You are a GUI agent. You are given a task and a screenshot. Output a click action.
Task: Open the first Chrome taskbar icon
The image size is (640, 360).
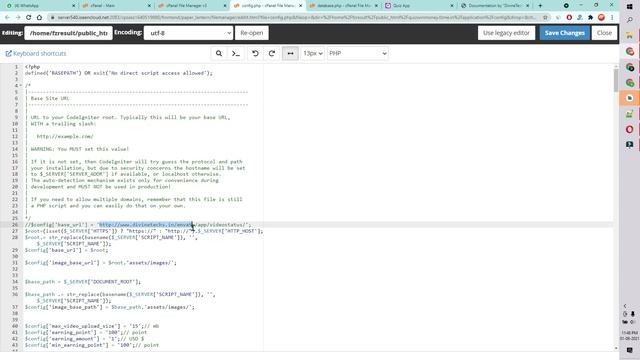(629, 51)
